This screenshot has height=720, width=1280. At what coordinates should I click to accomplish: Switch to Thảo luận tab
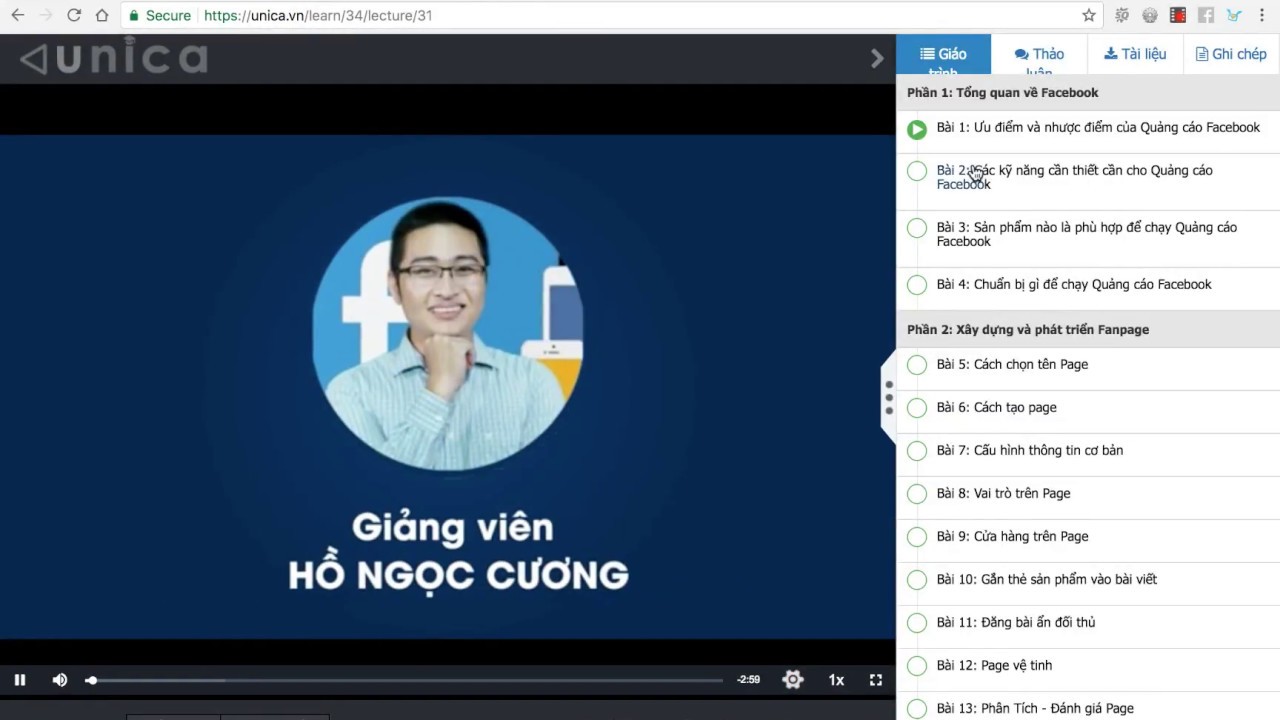tap(1039, 54)
